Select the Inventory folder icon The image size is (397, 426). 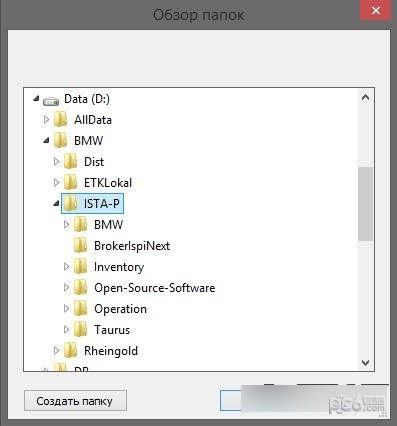coord(81,266)
